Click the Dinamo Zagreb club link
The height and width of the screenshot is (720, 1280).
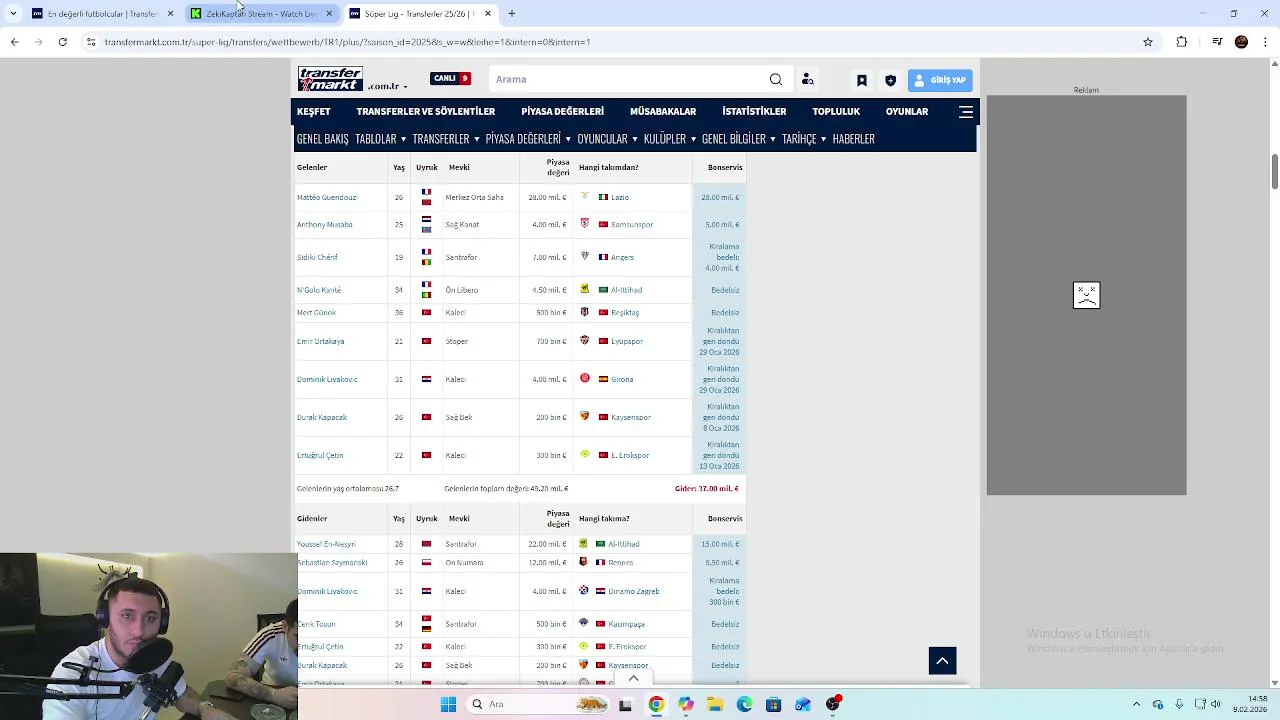pyautogui.click(x=634, y=592)
